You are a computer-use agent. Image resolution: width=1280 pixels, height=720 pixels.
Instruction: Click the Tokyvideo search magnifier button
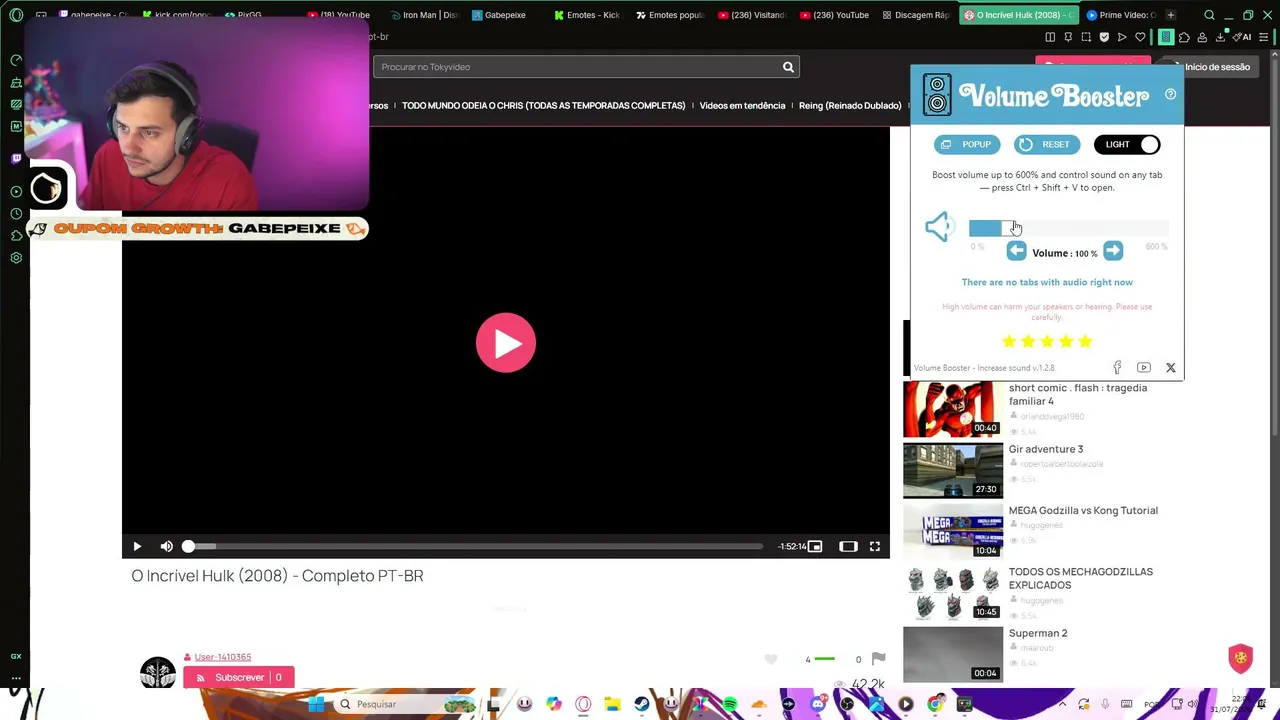[x=788, y=67]
